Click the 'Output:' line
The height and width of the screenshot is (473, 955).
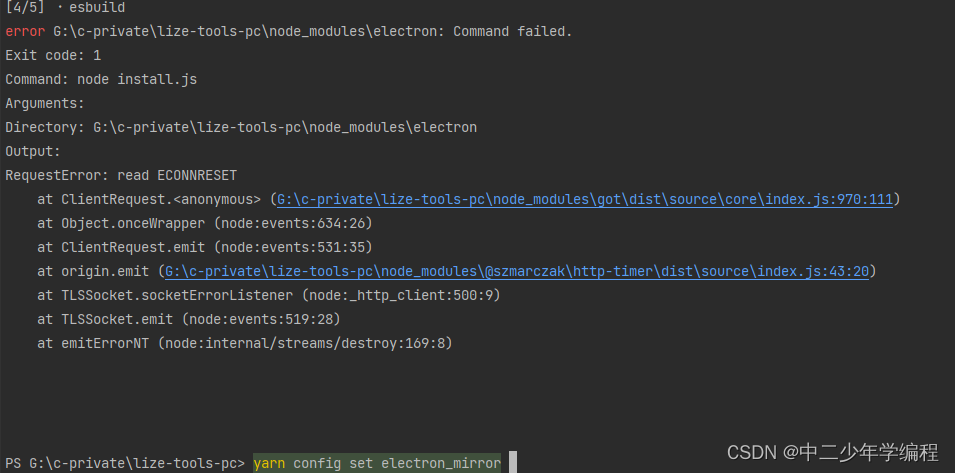[x=33, y=151]
